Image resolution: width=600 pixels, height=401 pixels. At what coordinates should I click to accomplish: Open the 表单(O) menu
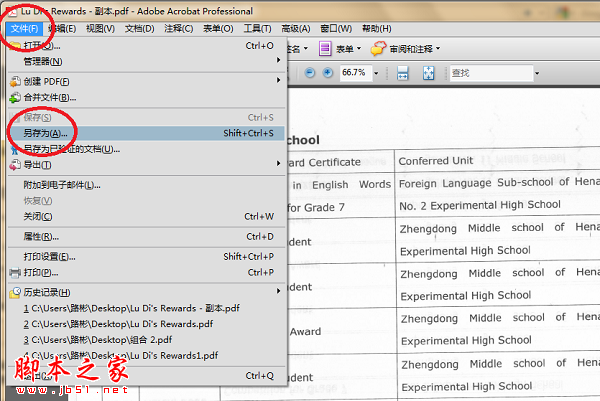coord(218,29)
